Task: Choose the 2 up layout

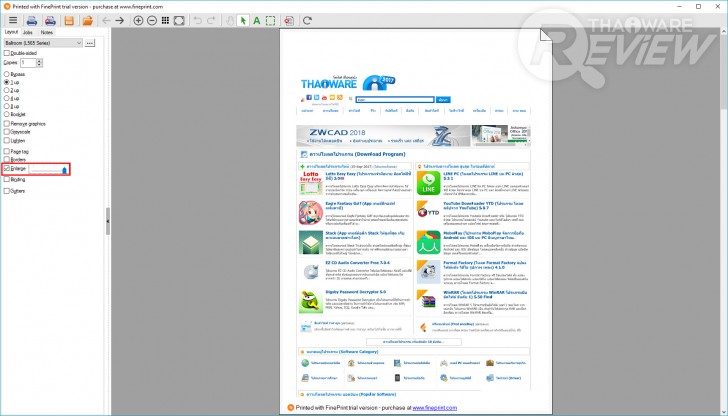Action: point(6,90)
